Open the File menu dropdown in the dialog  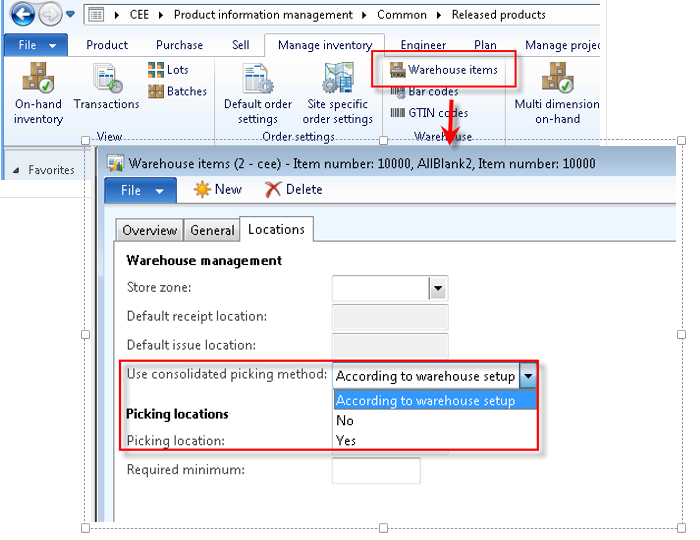pos(140,190)
